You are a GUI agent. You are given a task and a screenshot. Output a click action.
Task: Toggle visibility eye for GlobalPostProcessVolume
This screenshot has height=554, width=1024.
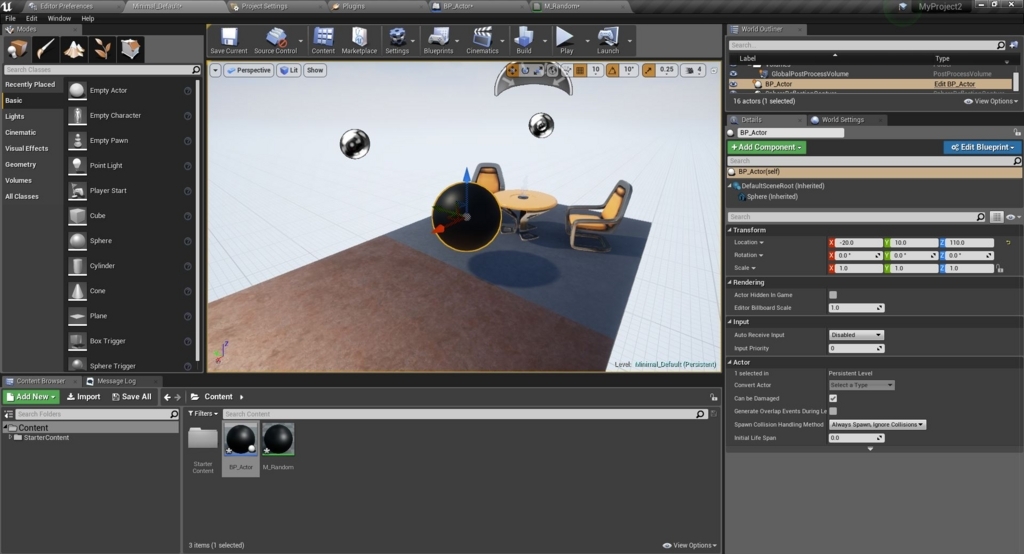733,74
